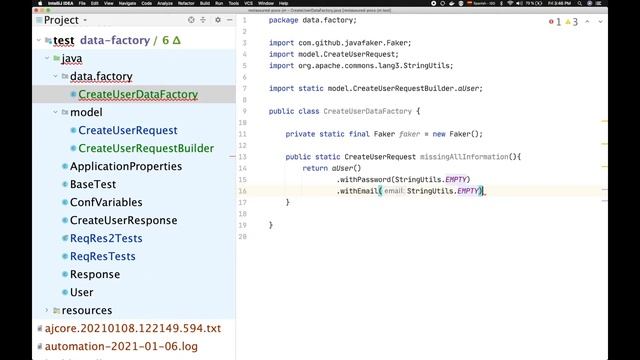Open automation-2021-01-06.log file
This screenshot has height=360, width=640.
click(x=121, y=346)
